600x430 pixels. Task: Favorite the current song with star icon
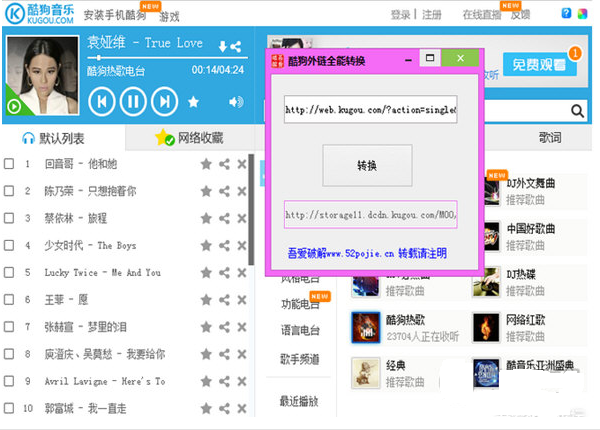193,102
